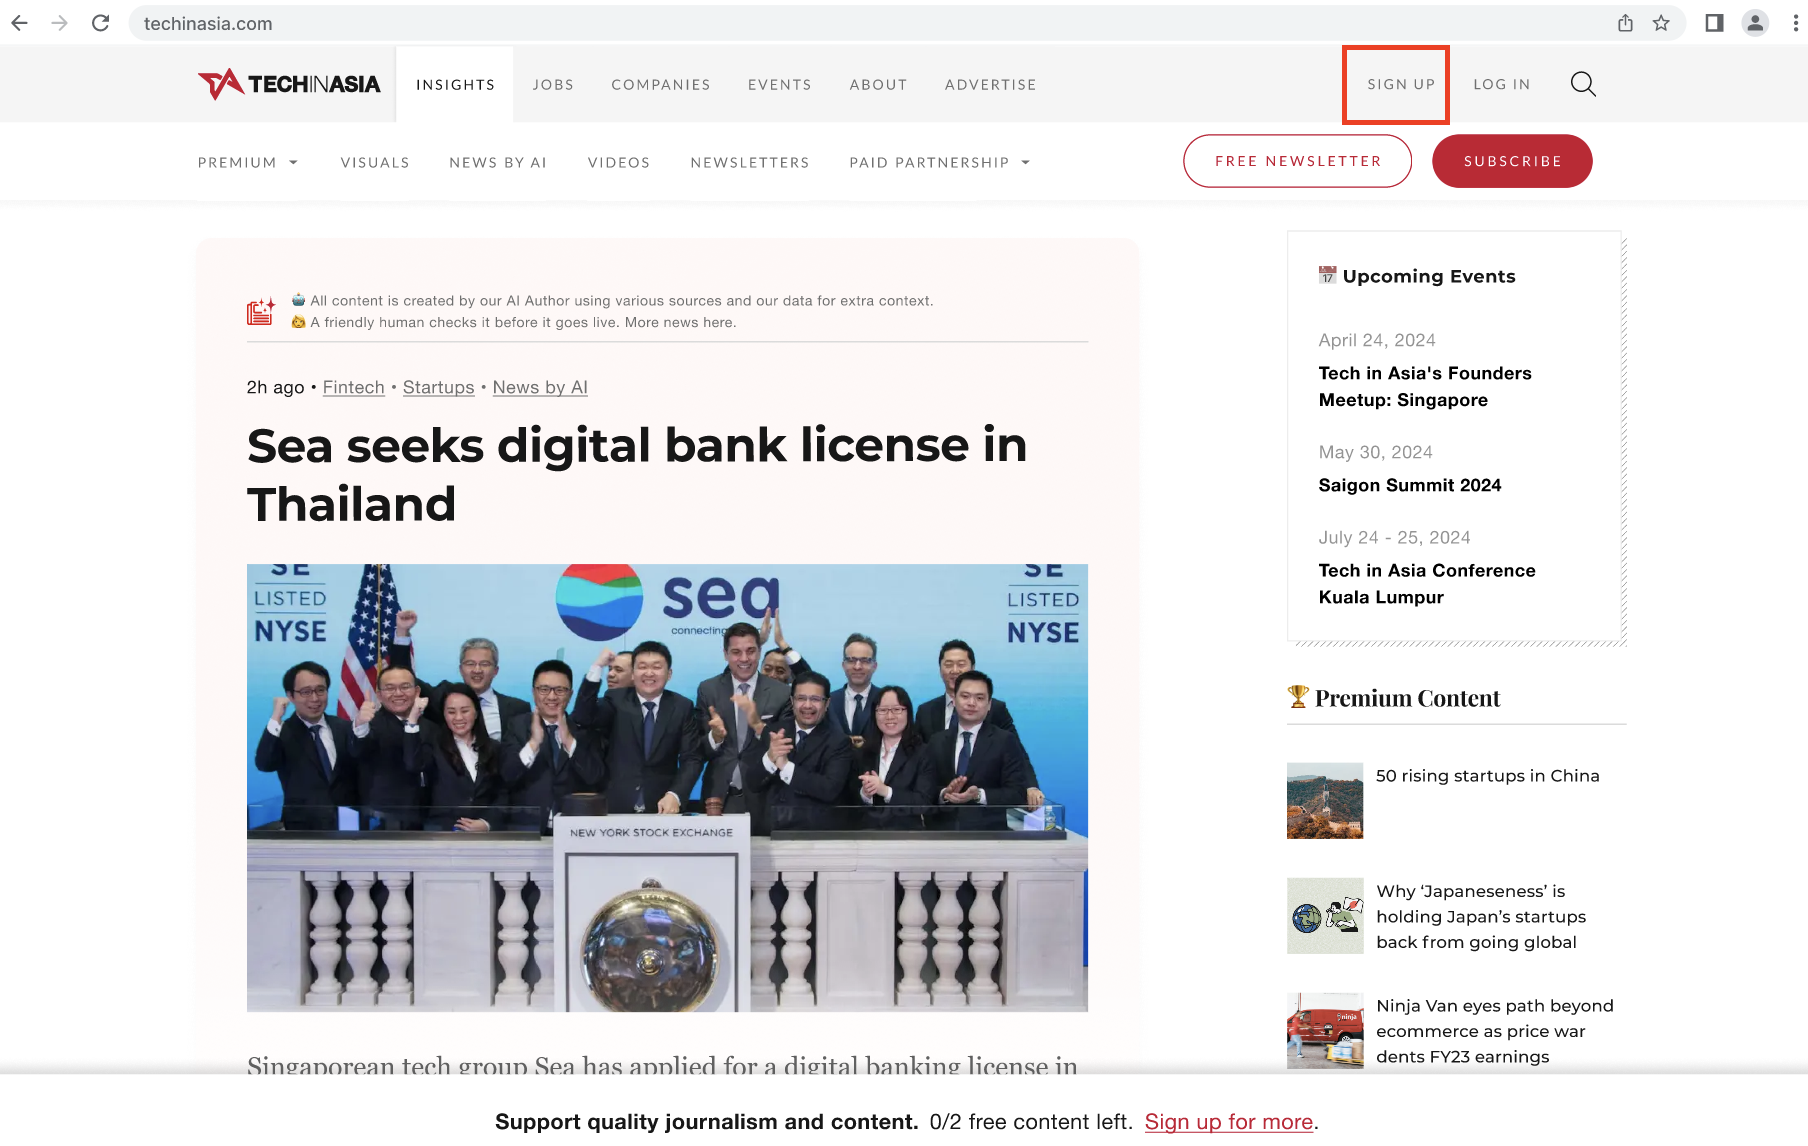
Task: Open the Startups category link
Action: [438, 387]
